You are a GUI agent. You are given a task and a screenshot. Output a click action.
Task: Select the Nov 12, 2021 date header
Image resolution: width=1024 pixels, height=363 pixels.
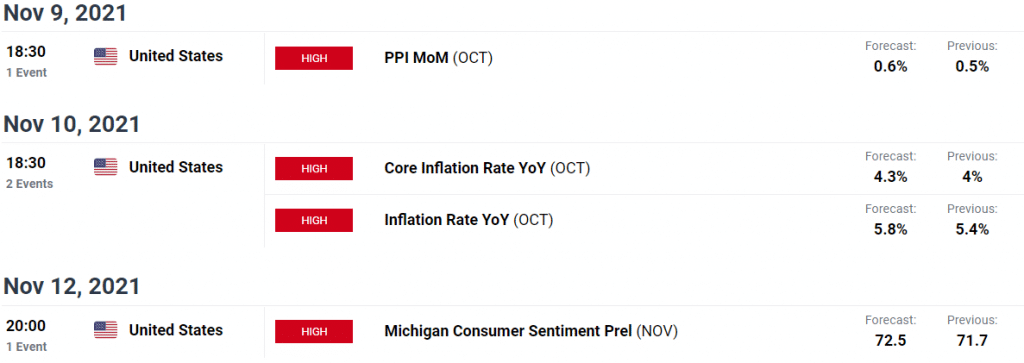71,287
